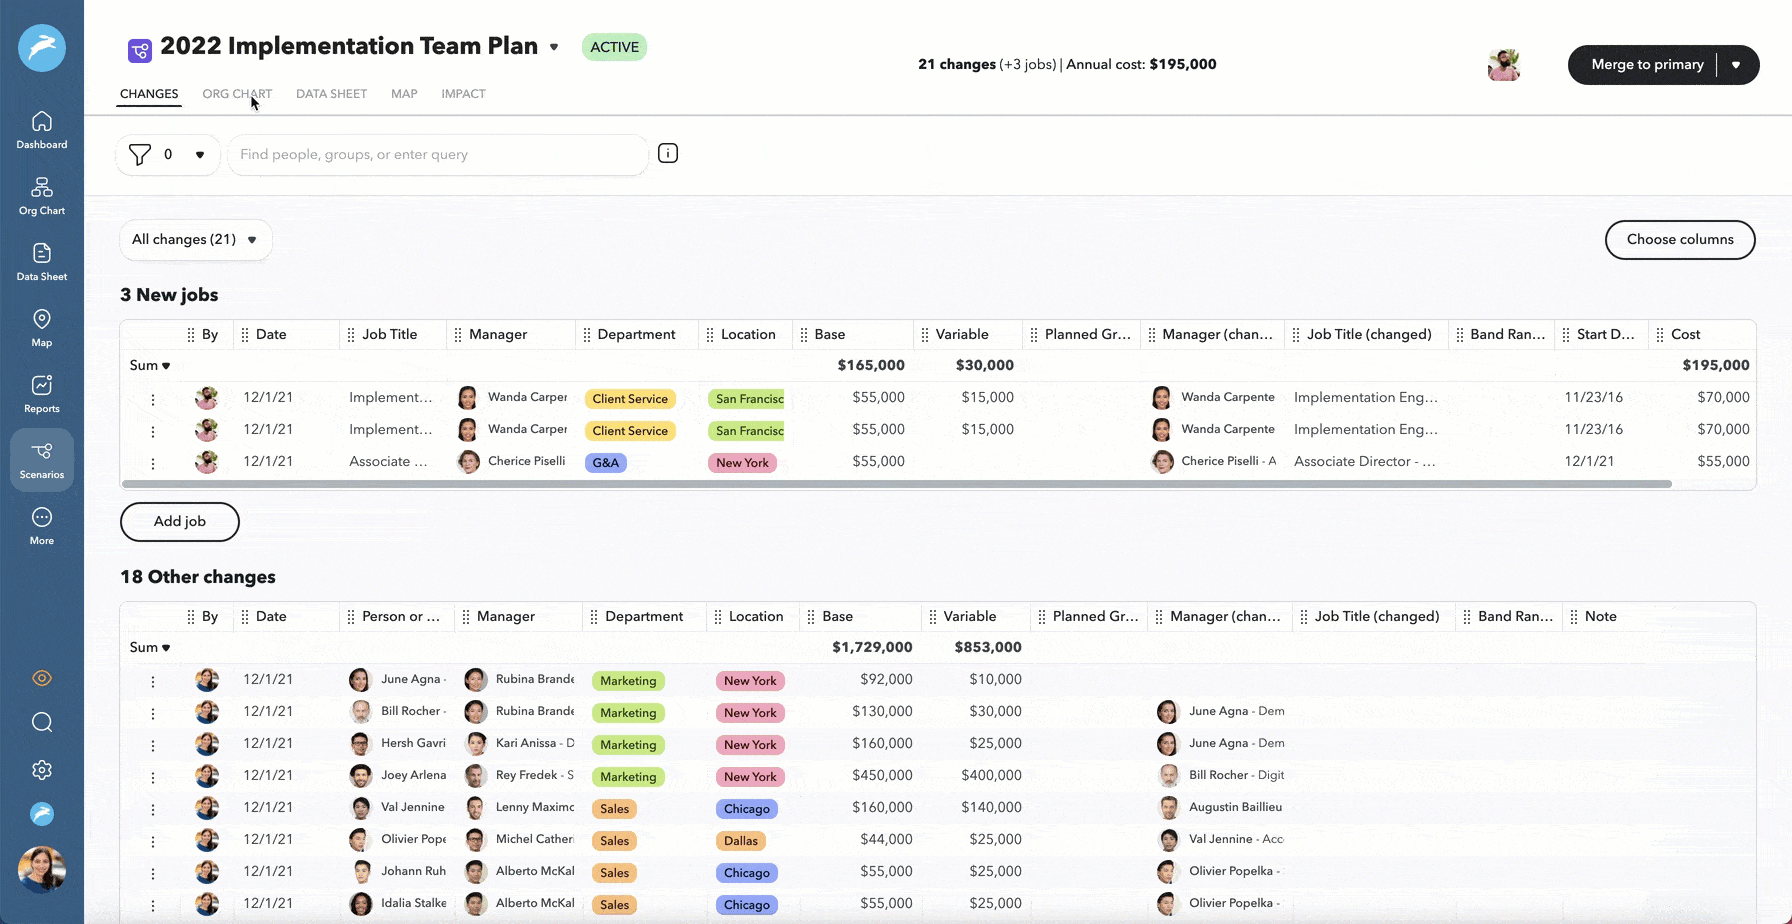Open the Map sidebar icon
Viewport: 1792px width, 924px height.
click(x=41, y=328)
